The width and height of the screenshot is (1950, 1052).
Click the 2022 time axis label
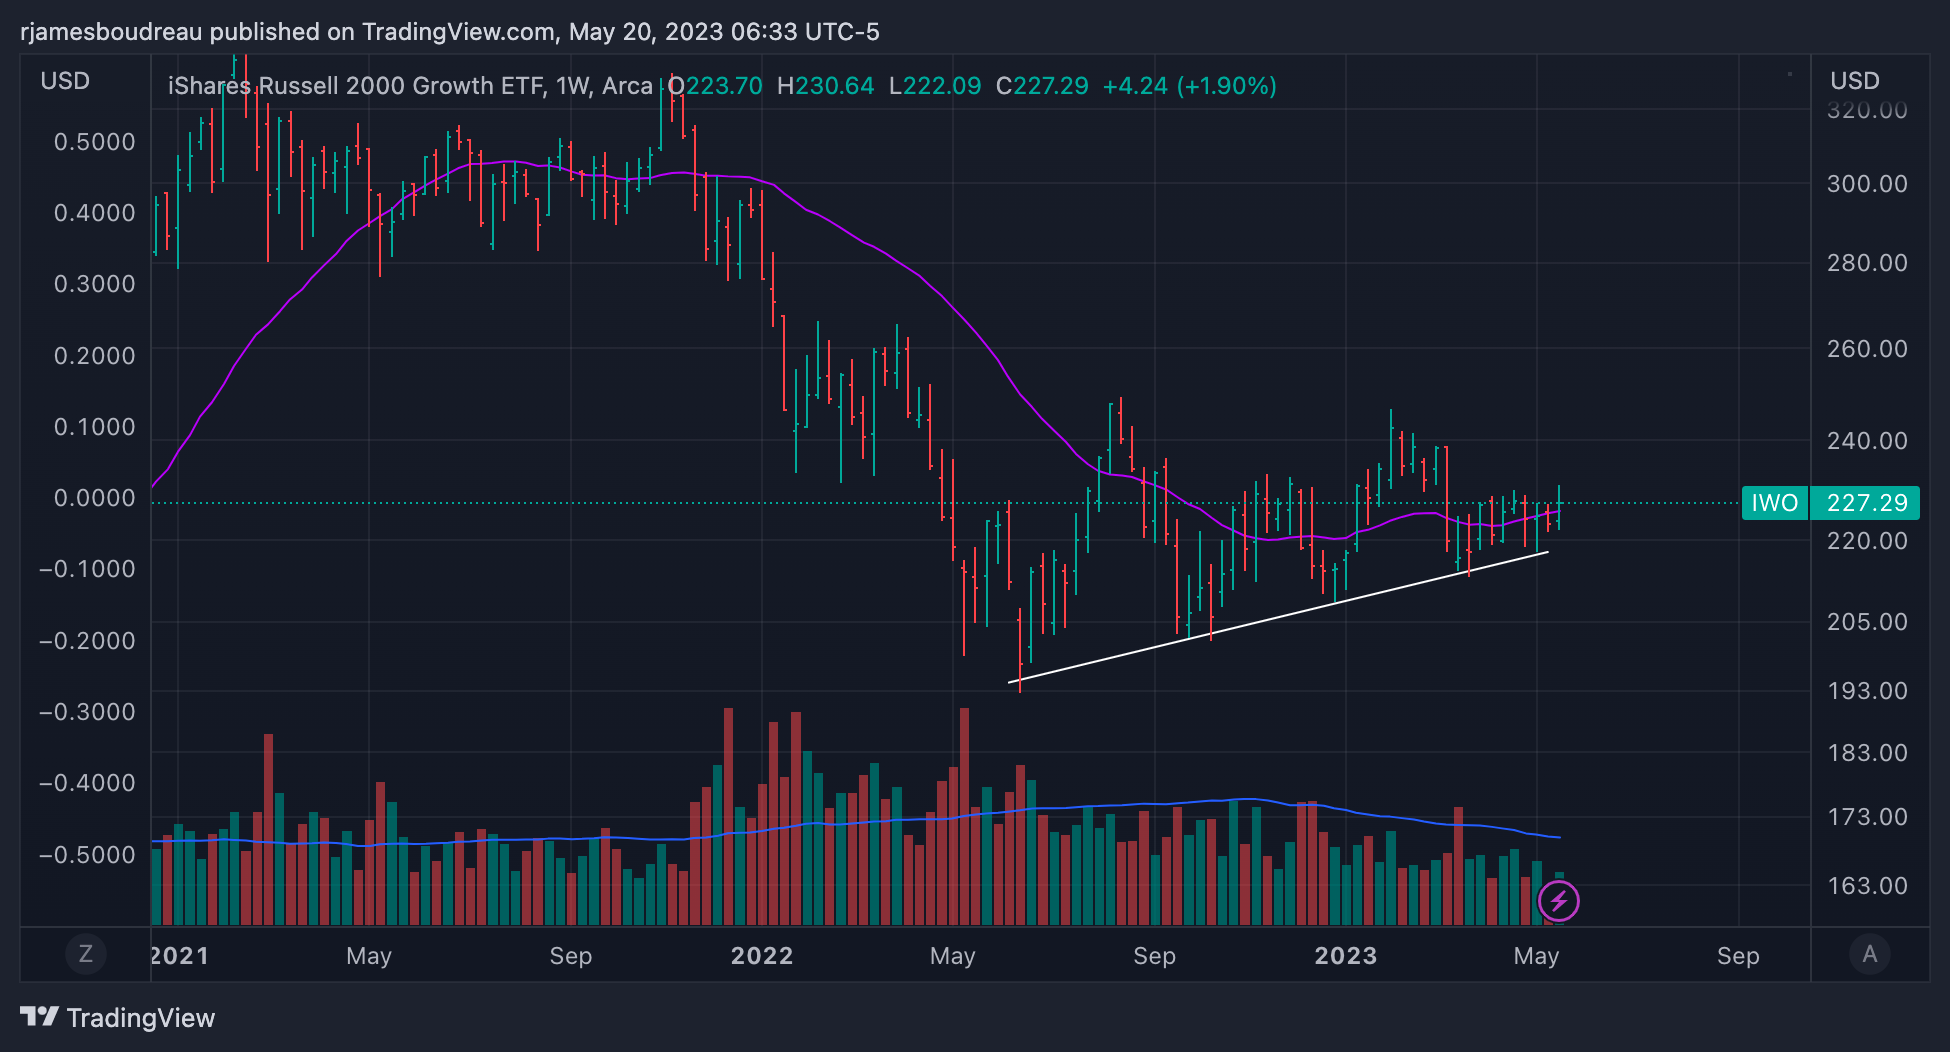click(762, 956)
